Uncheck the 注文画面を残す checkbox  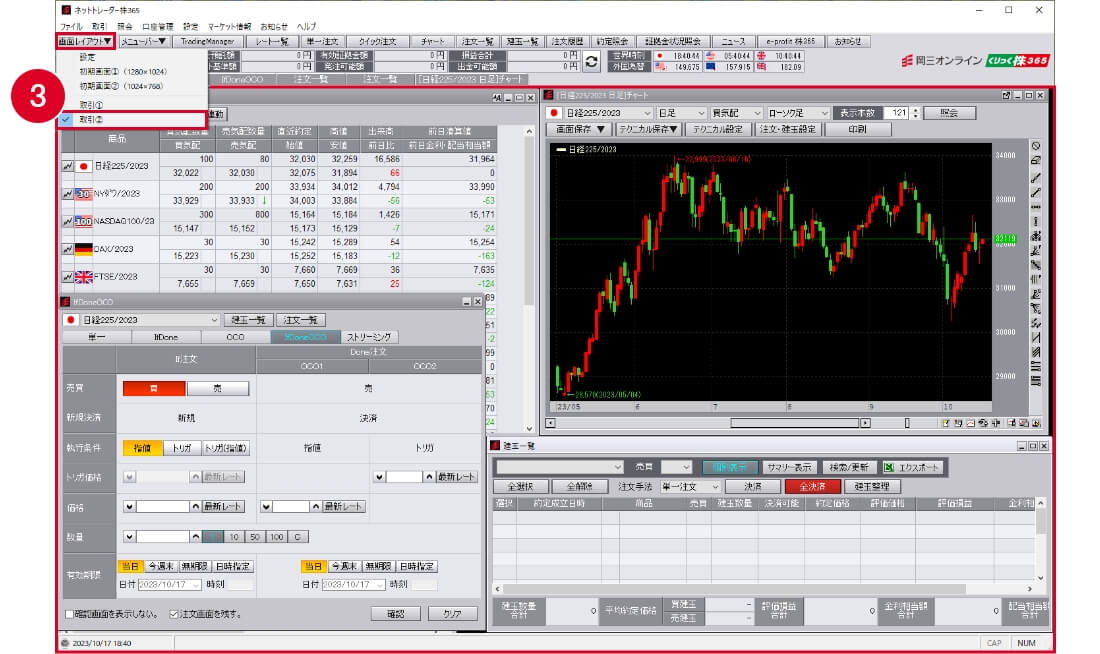point(174,614)
